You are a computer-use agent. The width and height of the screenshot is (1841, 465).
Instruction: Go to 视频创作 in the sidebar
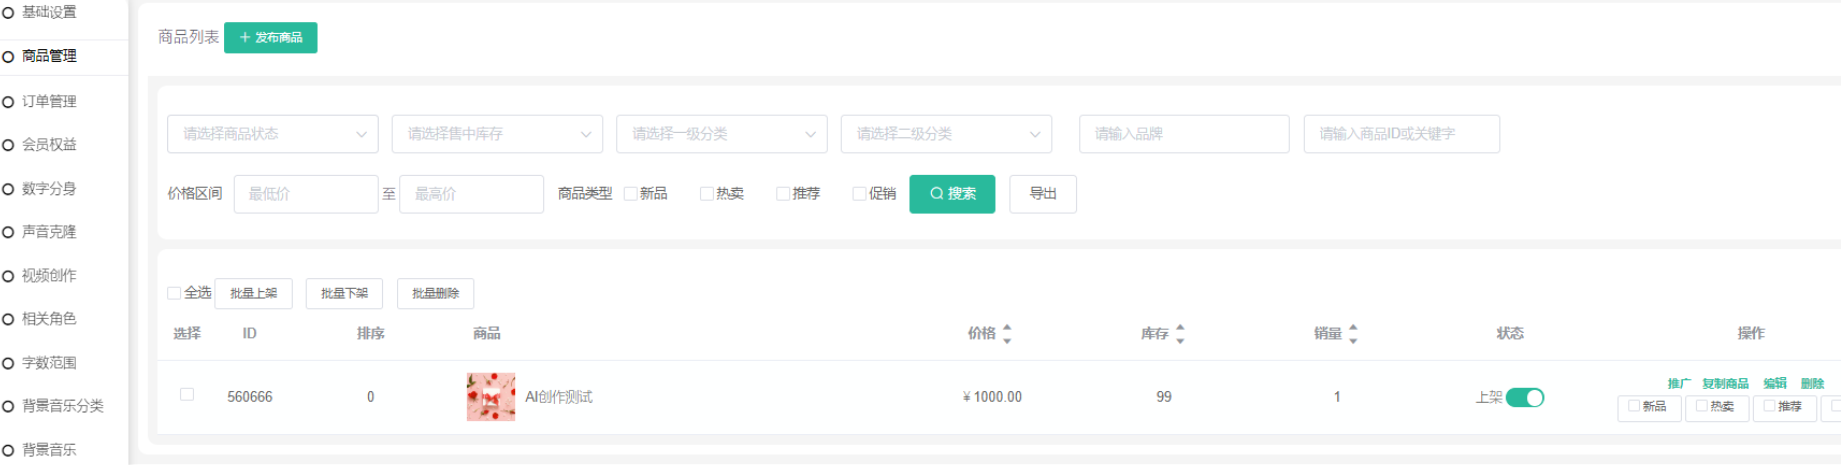coord(49,275)
